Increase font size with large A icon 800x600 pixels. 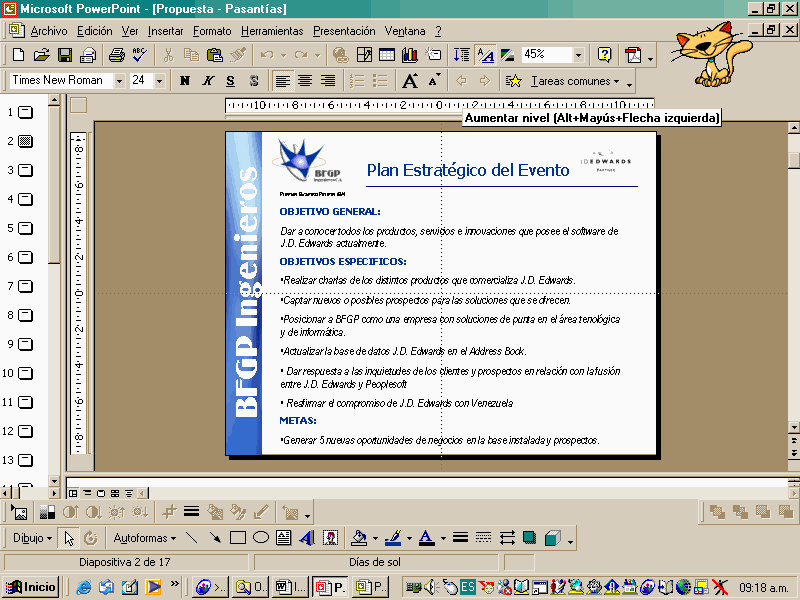point(410,81)
